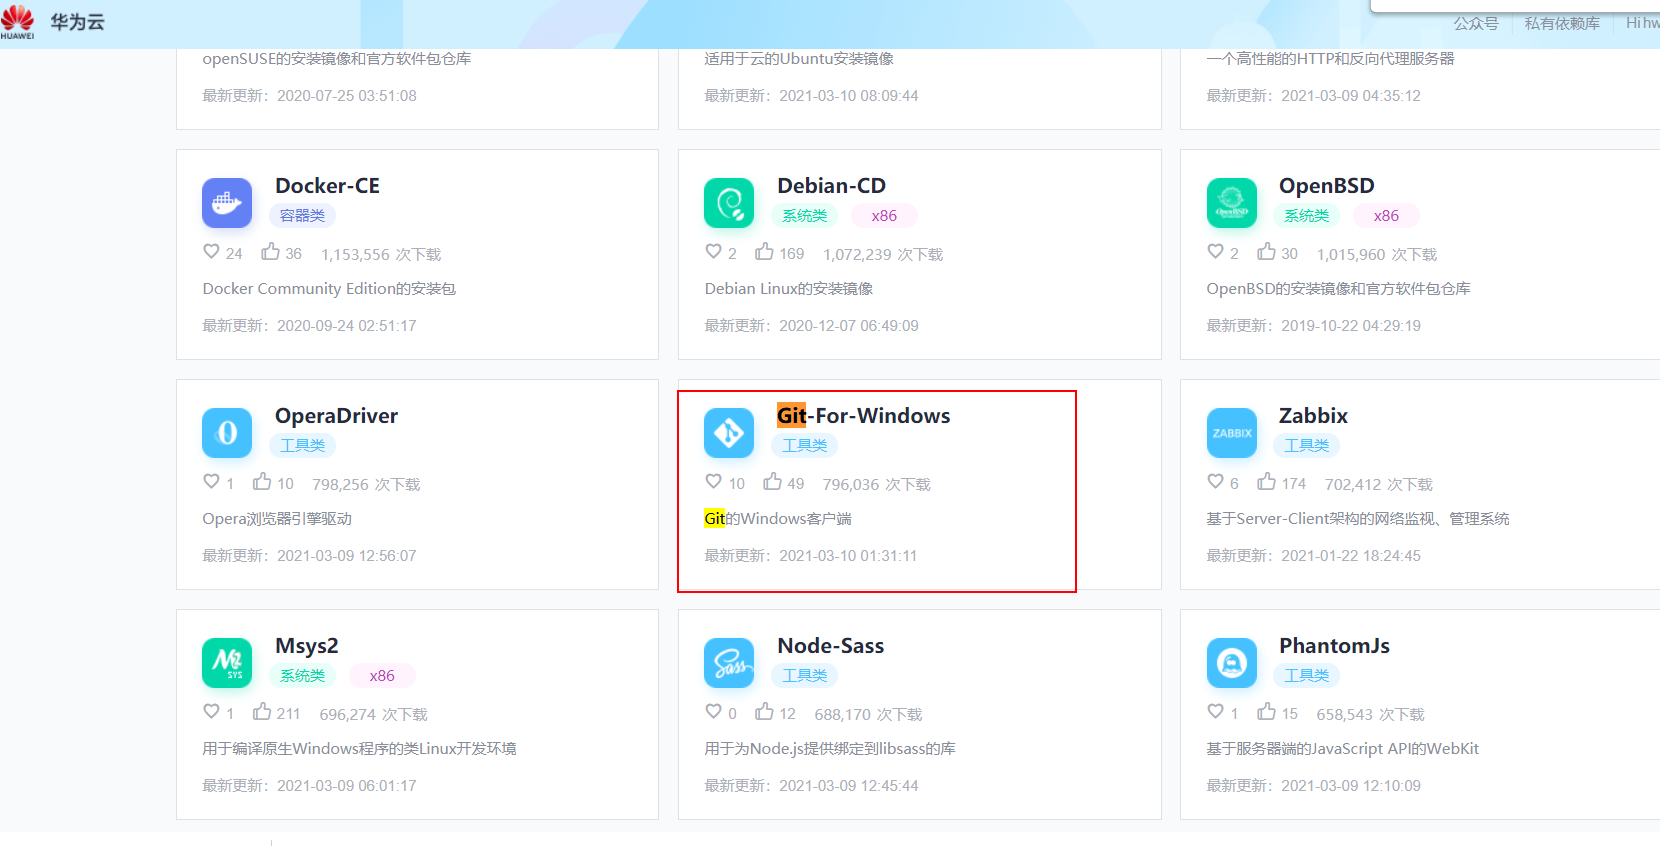Click the 工具类 tag on OperaDriver

click(x=302, y=446)
